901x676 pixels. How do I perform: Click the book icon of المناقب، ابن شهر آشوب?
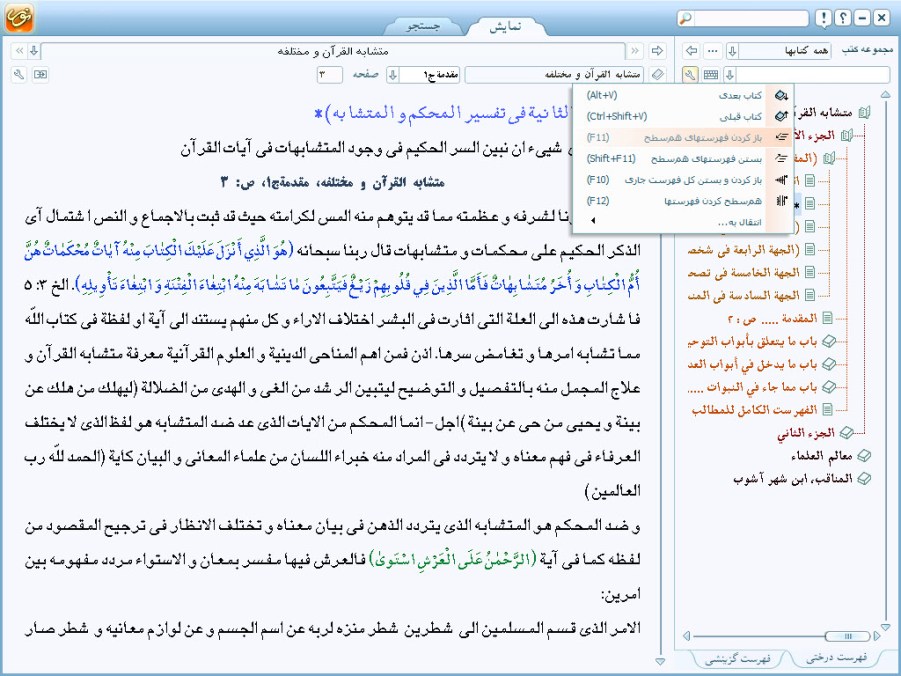point(864,478)
